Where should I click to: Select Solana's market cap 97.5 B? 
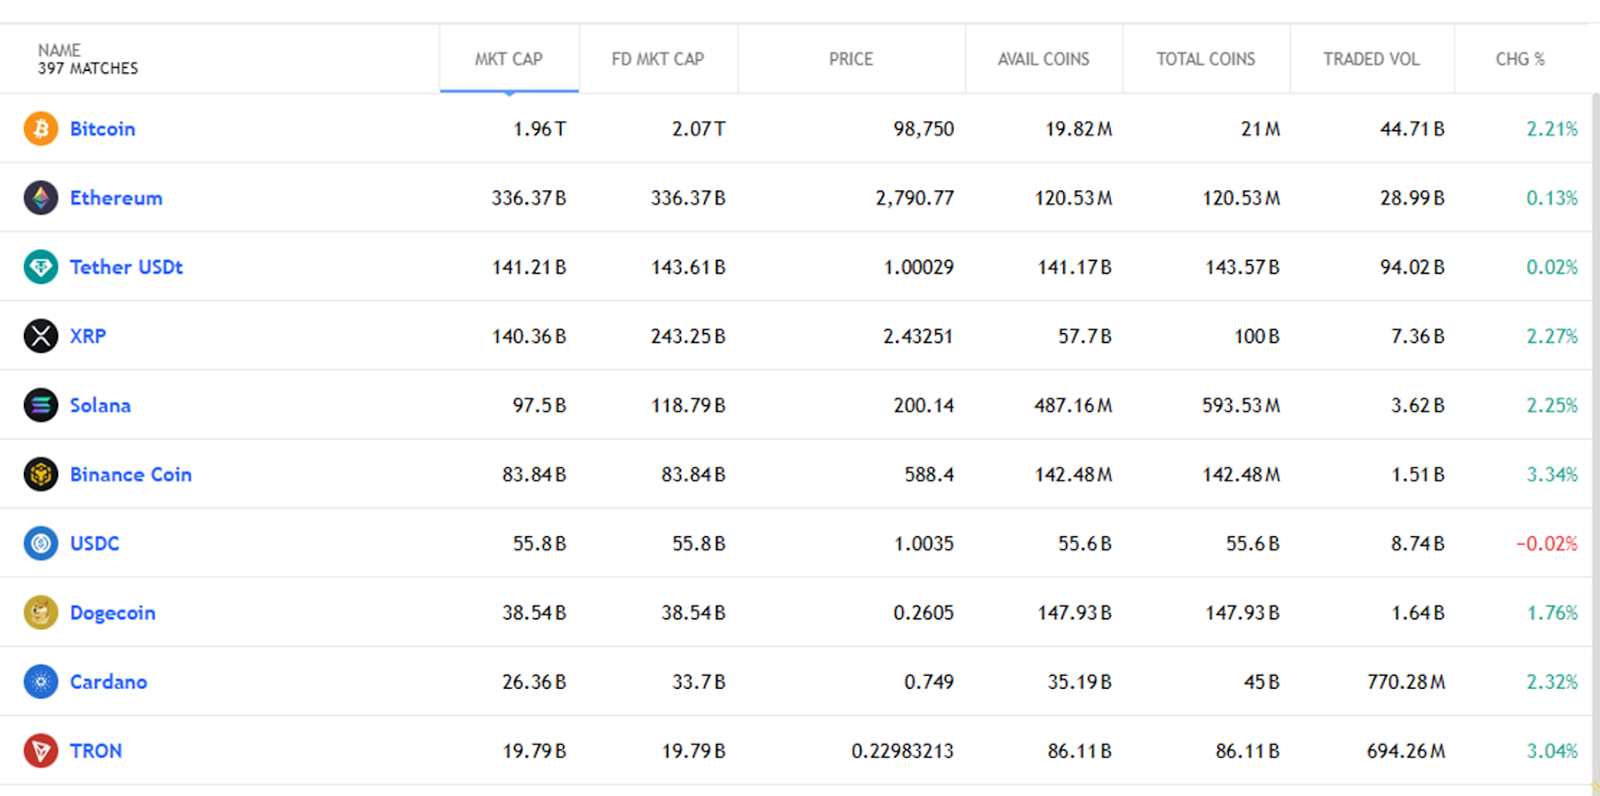(x=540, y=405)
